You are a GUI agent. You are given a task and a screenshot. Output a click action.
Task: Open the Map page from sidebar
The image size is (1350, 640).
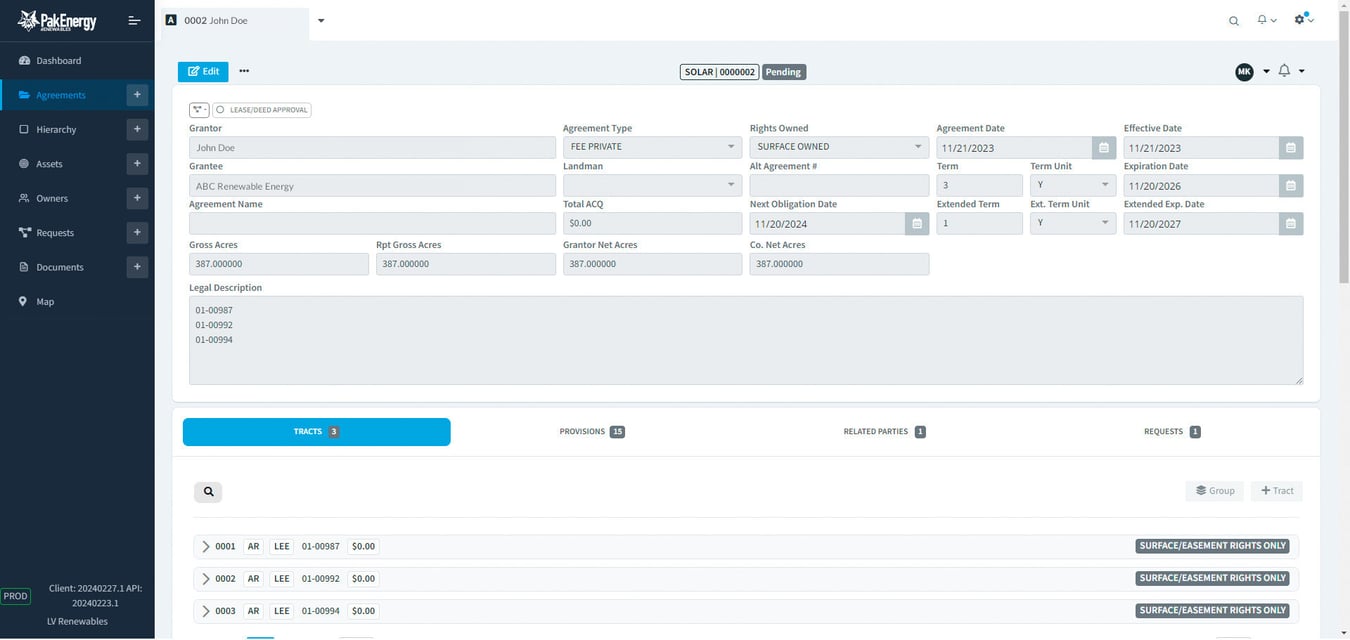point(45,302)
